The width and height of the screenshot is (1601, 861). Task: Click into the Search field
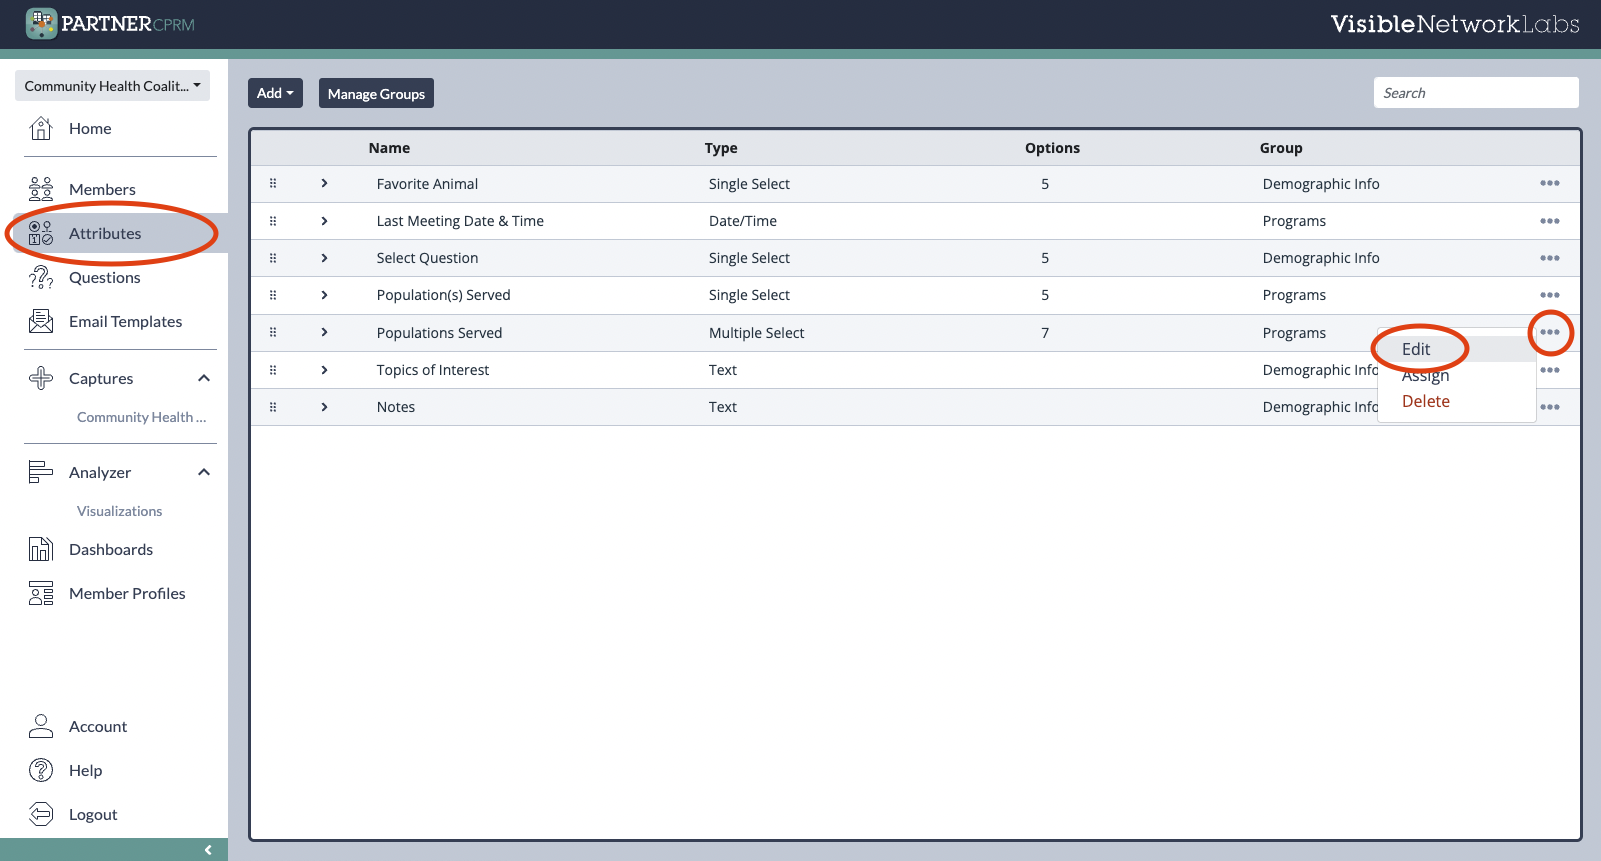coord(1475,93)
